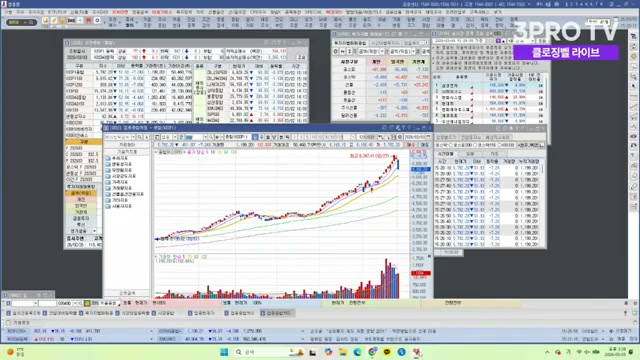Open the KOSPI200 ticker row dropdown at bottom
The width and height of the screenshot is (640, 360).
(151, 331)
